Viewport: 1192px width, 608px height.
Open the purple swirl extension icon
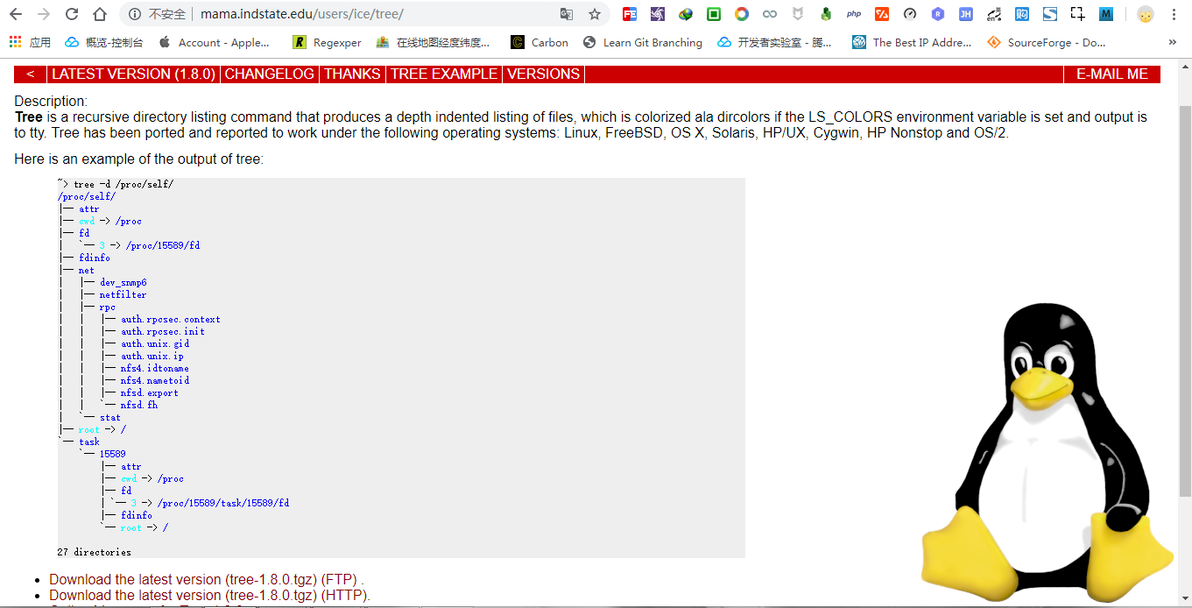coord(658,14)
